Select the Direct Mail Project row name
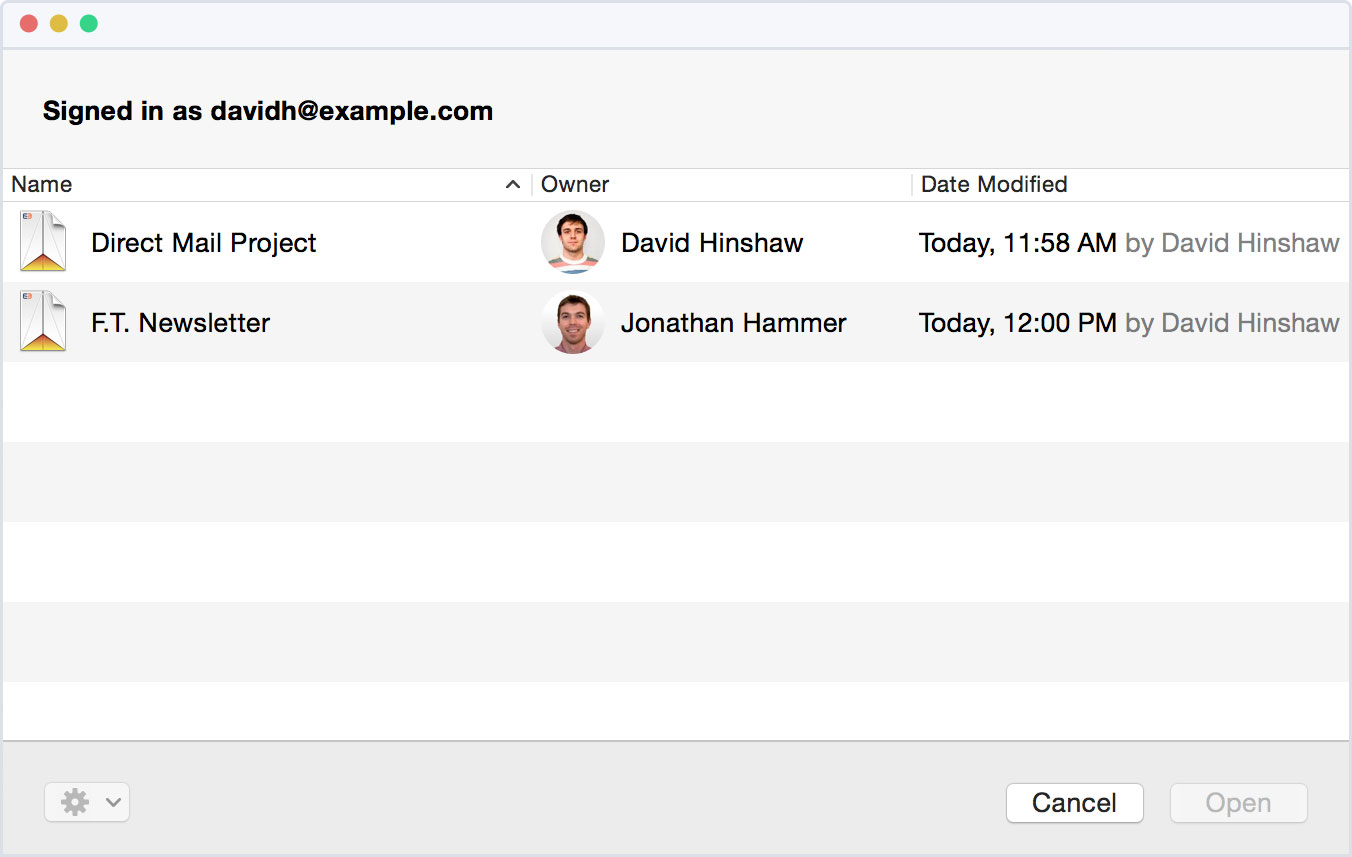The height and width of the screenshot is (857, 1352). click(203, 243)
